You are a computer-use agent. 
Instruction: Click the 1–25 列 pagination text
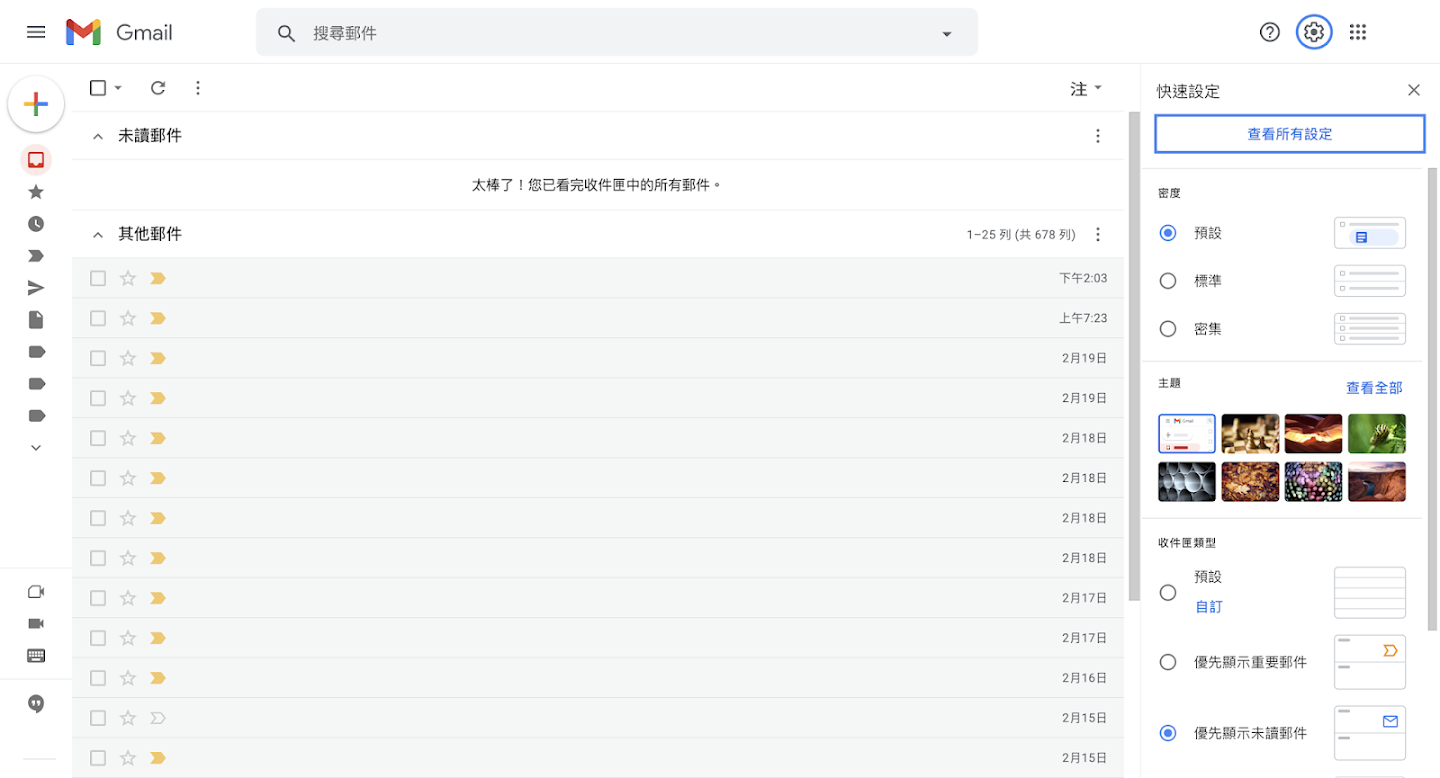(1021, 235)
